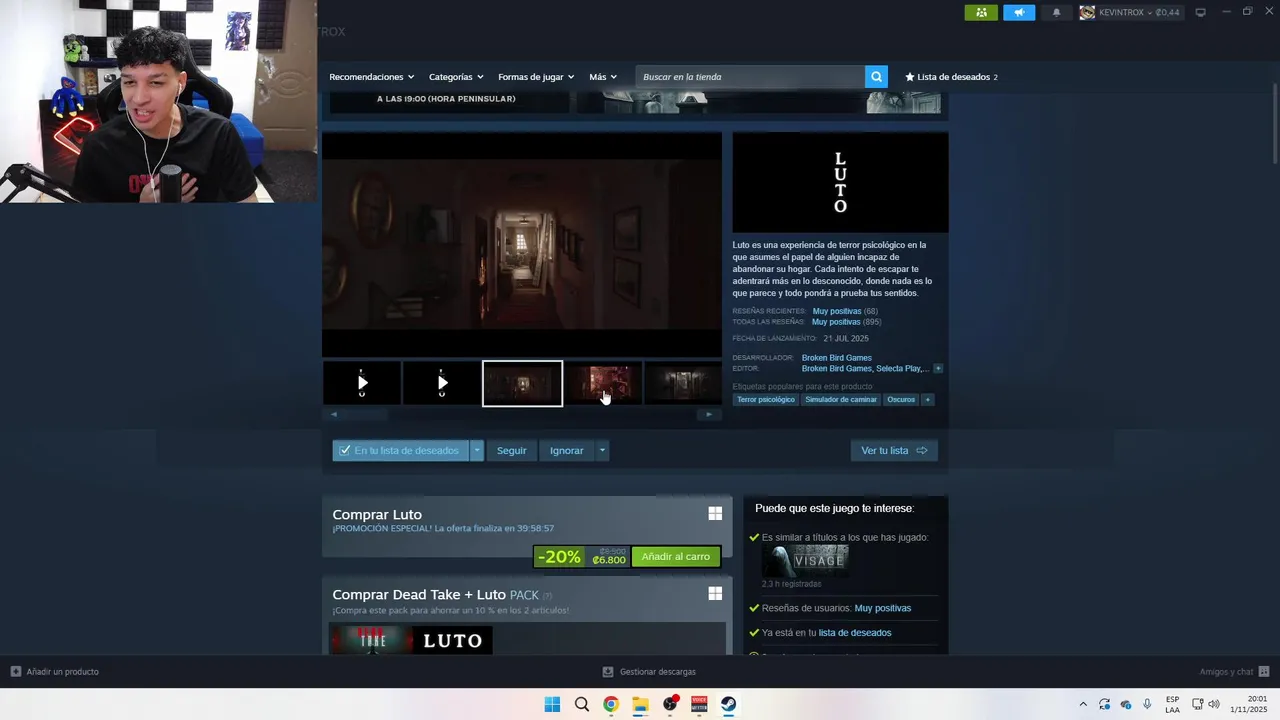The height and width of the screenshot is (720, 1280).
Task: Click the LUTO game header image
Action: coord(840,182)
